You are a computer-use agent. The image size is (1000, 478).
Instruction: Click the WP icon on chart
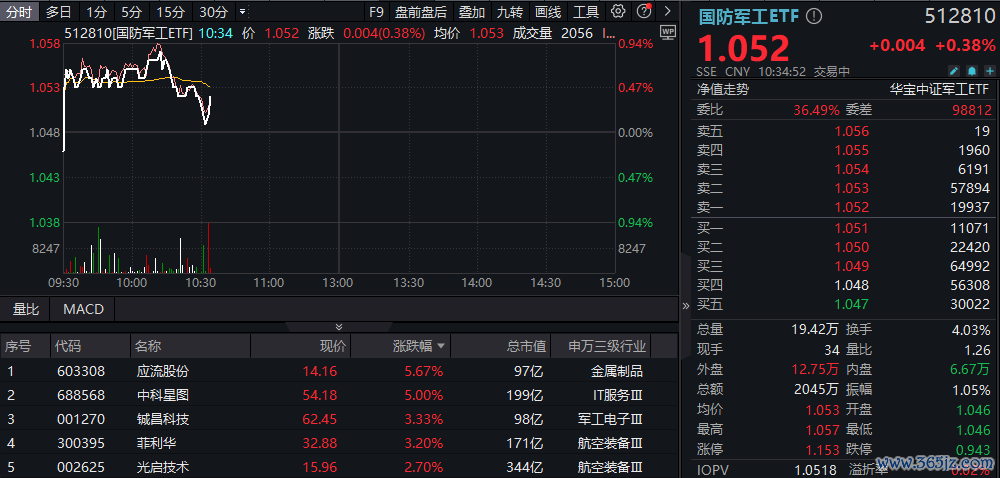click(x=668, y=32)
